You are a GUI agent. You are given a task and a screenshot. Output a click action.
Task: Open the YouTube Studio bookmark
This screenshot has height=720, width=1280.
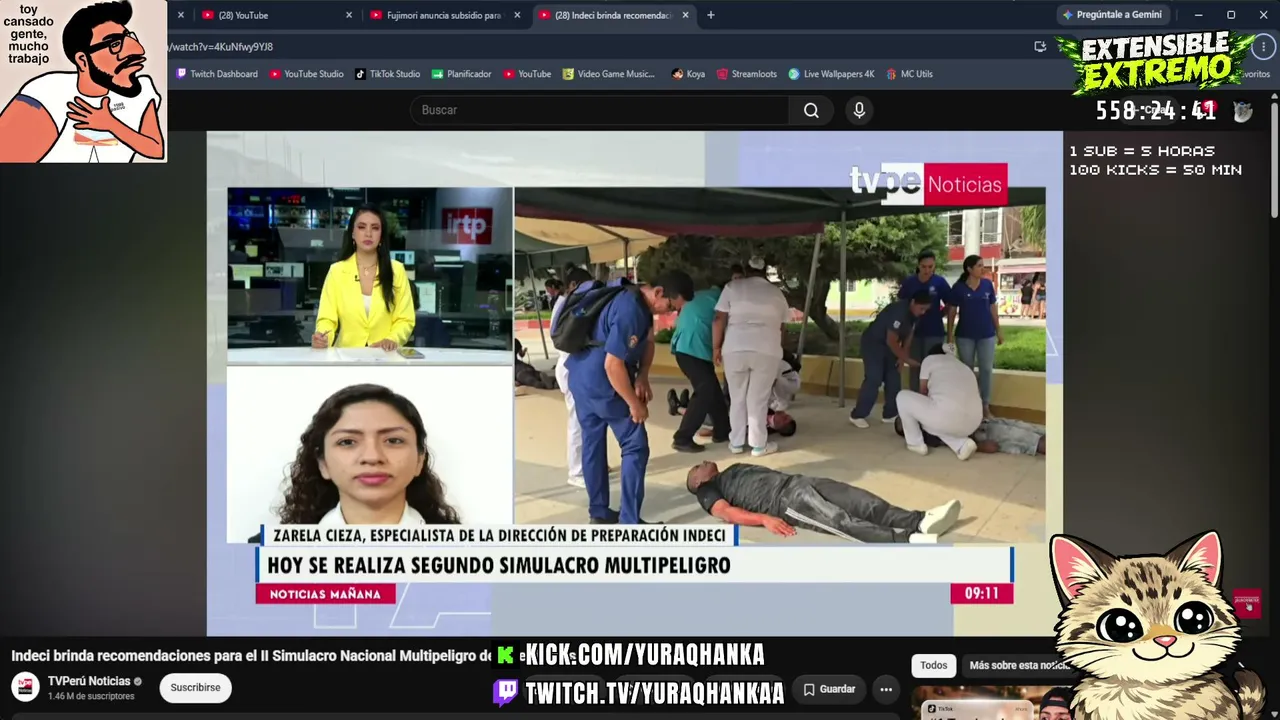(x=306, y=74)
